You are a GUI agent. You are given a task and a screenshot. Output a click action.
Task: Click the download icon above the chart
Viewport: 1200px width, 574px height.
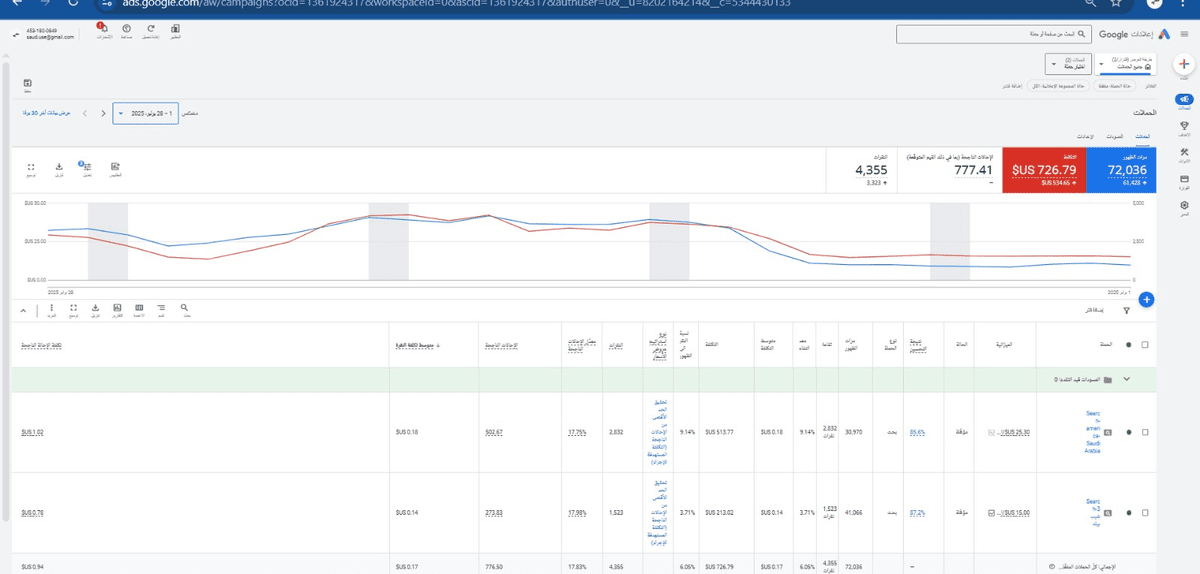(x=59, y=168)
